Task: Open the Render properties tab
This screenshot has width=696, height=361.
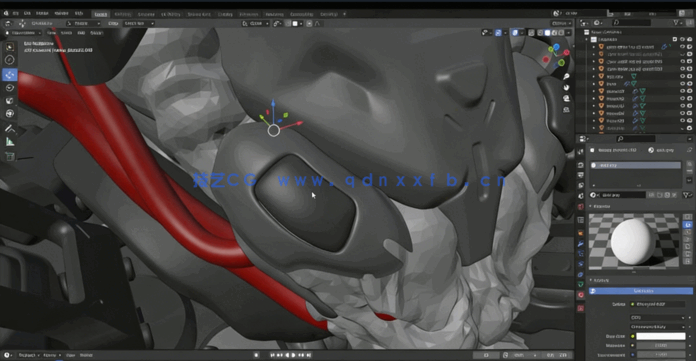Action: pos(581,165)
